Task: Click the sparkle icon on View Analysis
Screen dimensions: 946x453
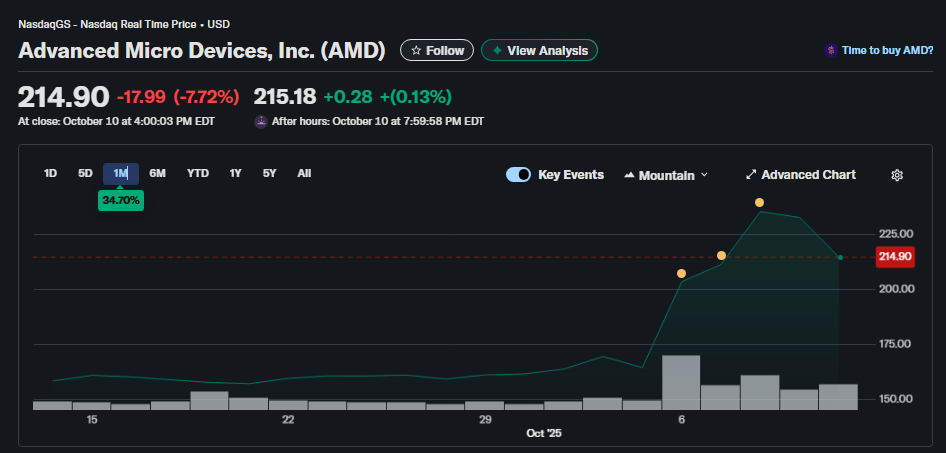Action: click(497, 50)
